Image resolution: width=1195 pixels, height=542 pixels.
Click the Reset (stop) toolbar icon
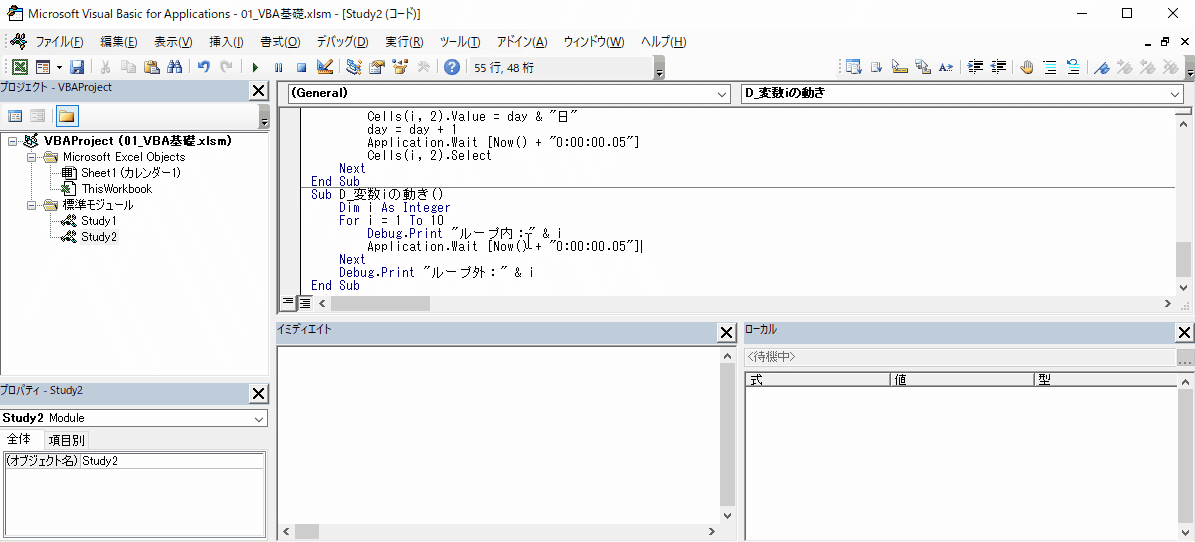tap(301, 67)
